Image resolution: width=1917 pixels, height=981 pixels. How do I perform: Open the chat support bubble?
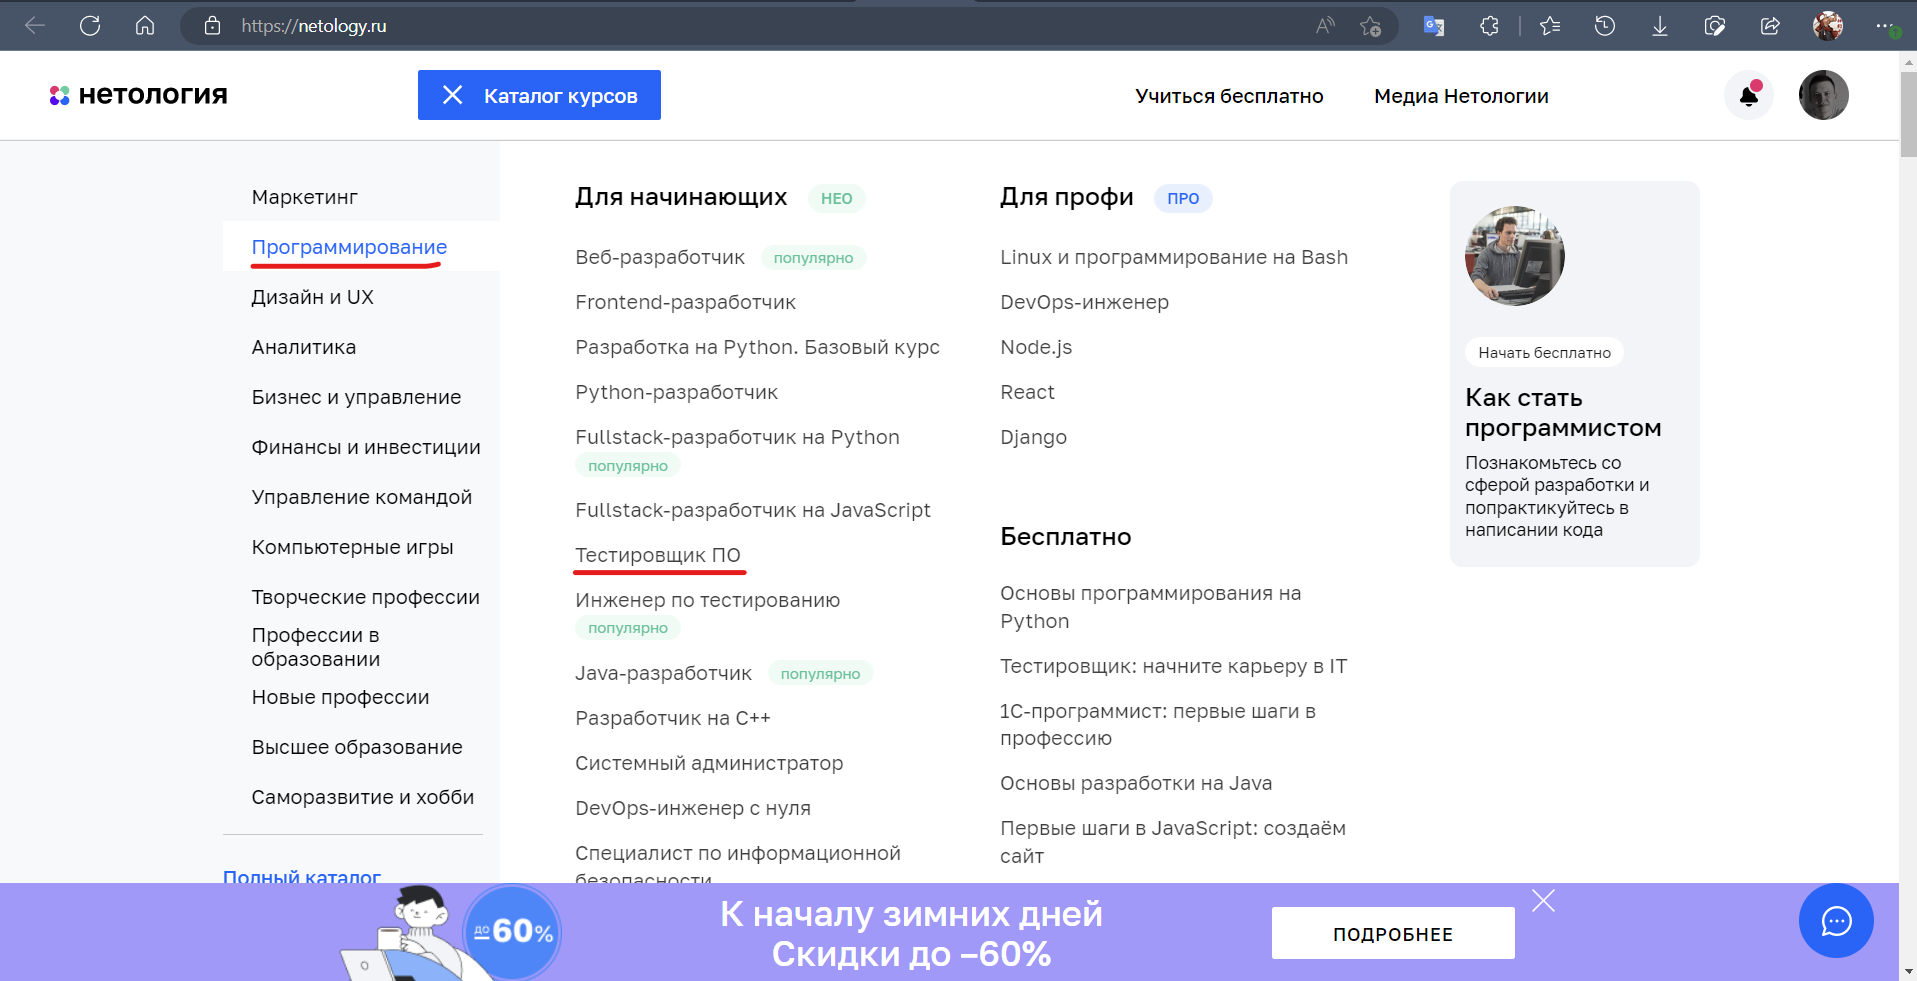tap(1836, 921)
